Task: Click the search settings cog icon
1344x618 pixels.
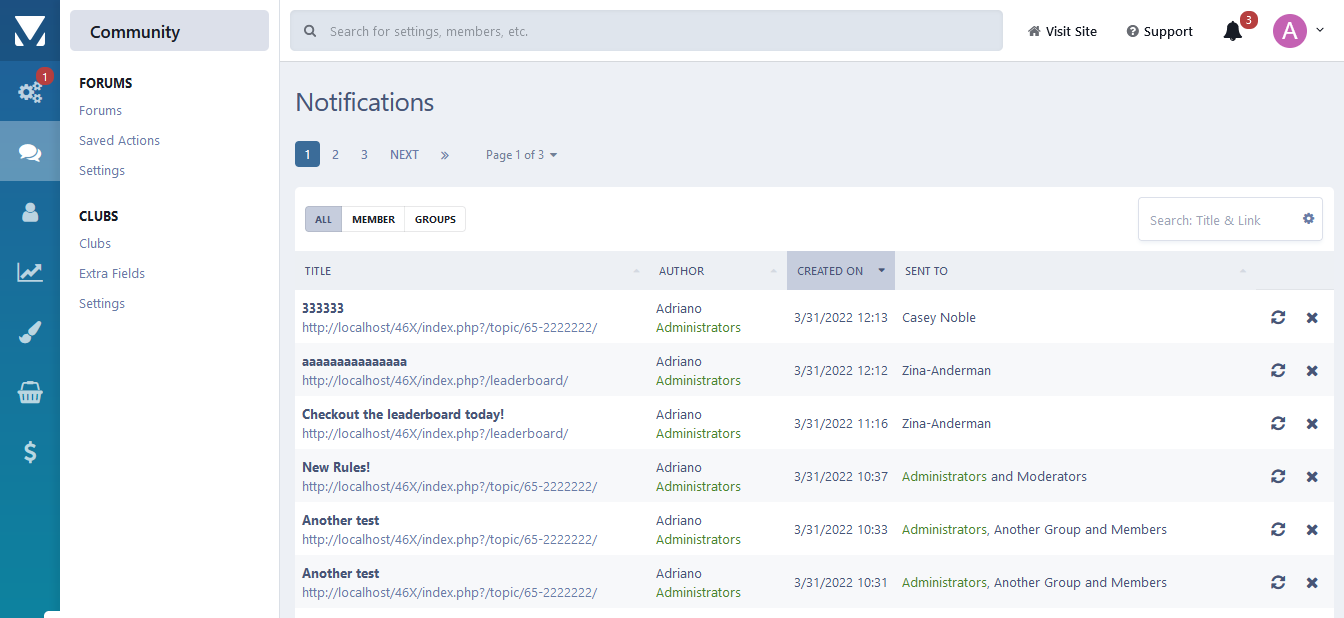Action: [1308, 219]
